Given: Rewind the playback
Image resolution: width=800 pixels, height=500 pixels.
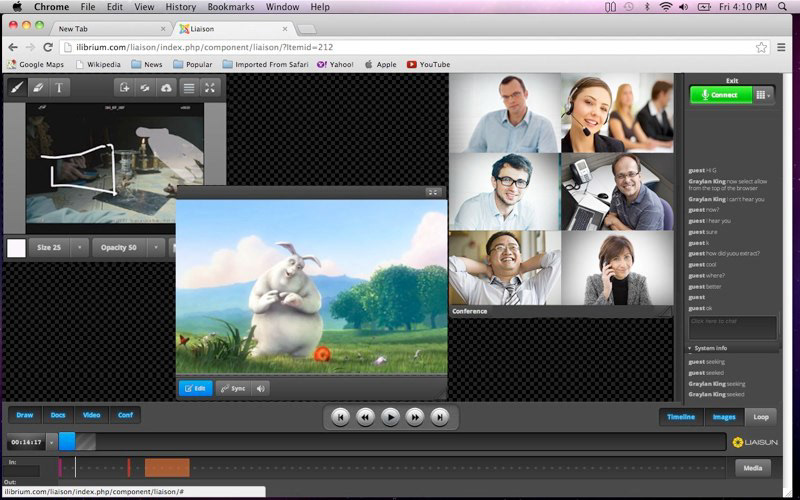Looking at the screenshot, I should point(365,417).
